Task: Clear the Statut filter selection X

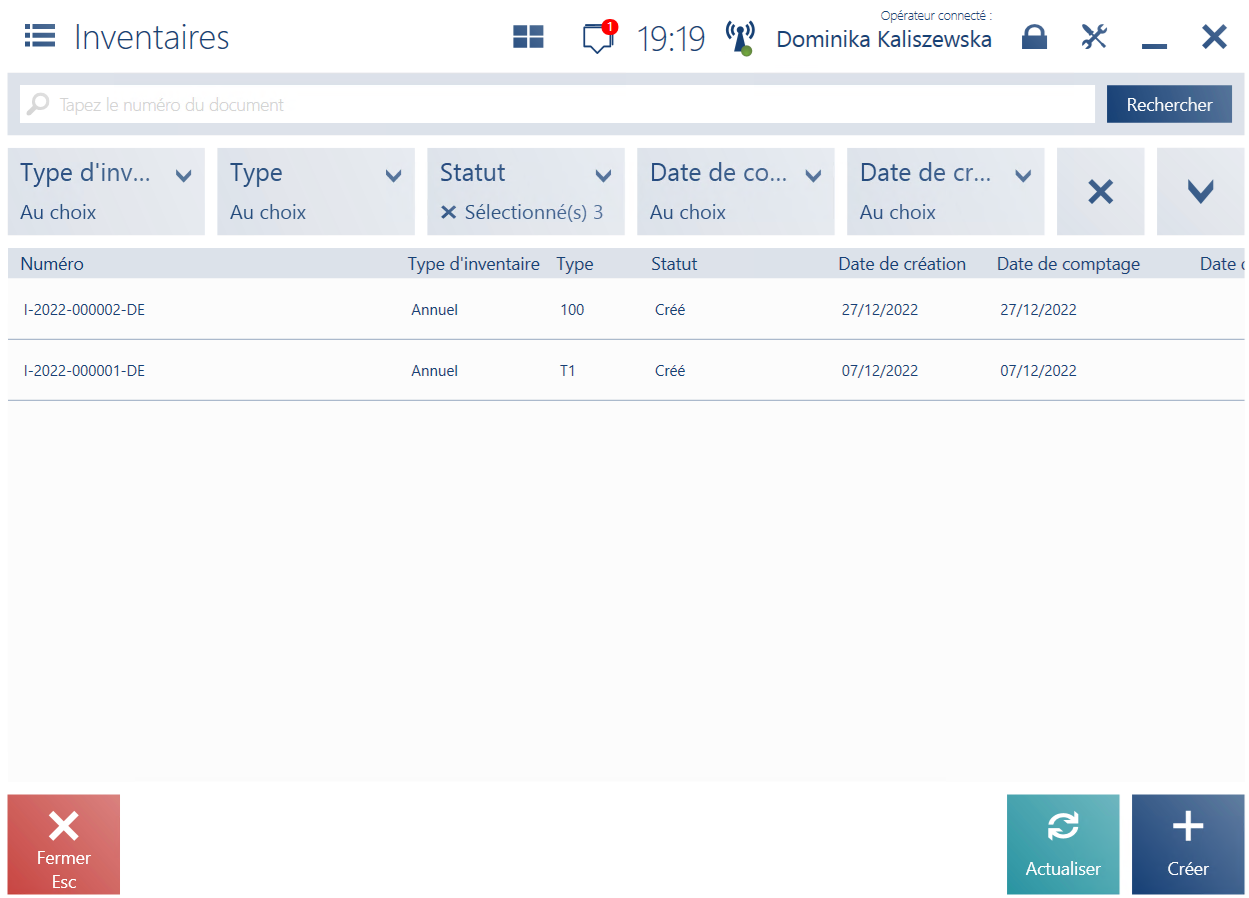Action: click(448, 212)
